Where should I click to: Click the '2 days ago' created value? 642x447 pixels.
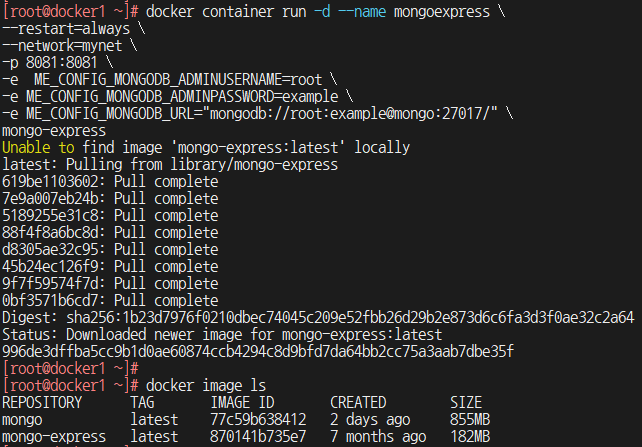[370, 419]
